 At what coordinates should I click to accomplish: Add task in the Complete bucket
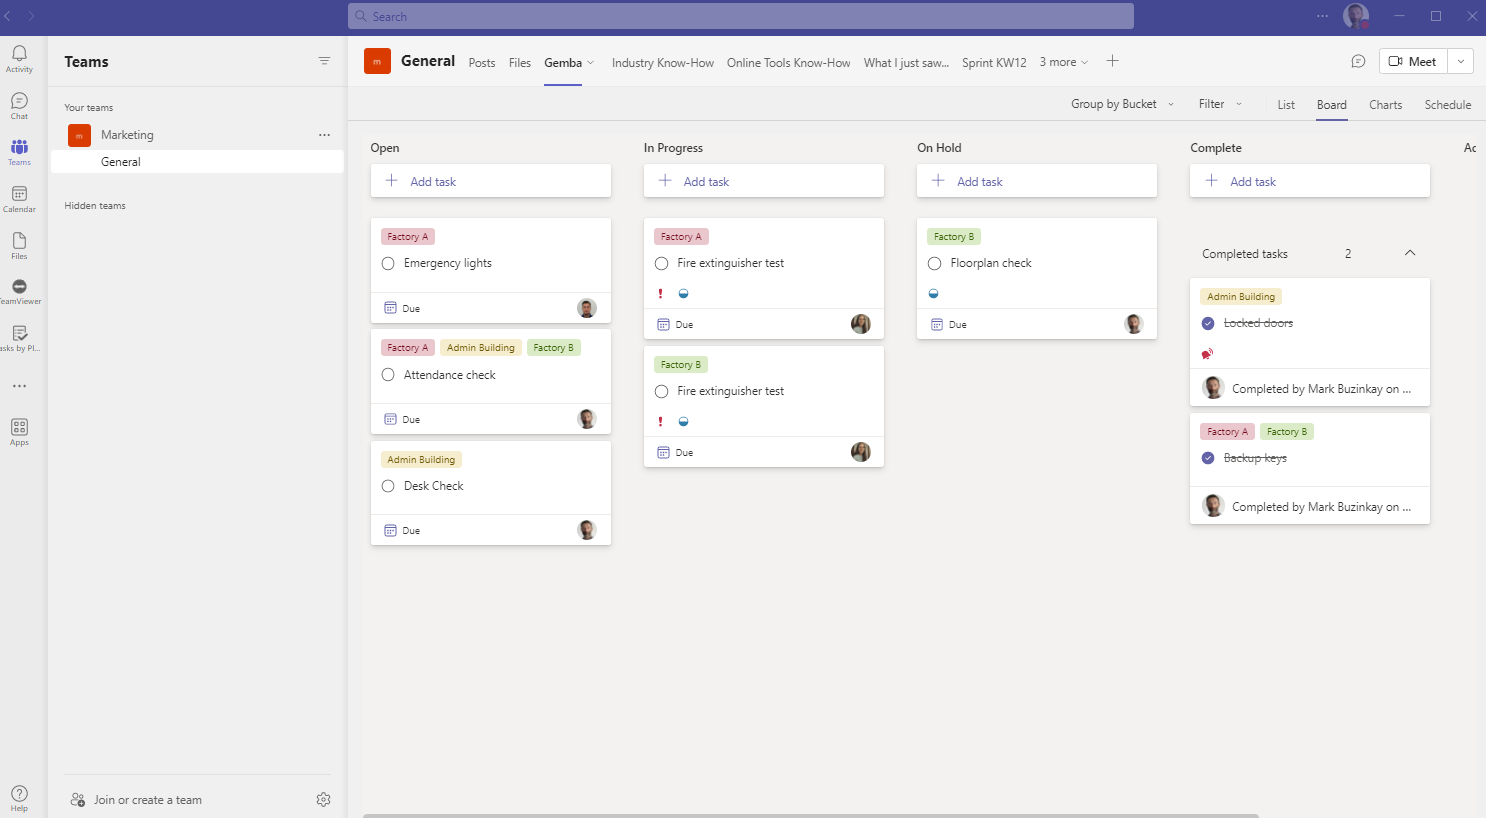(x=1310, y=181)
